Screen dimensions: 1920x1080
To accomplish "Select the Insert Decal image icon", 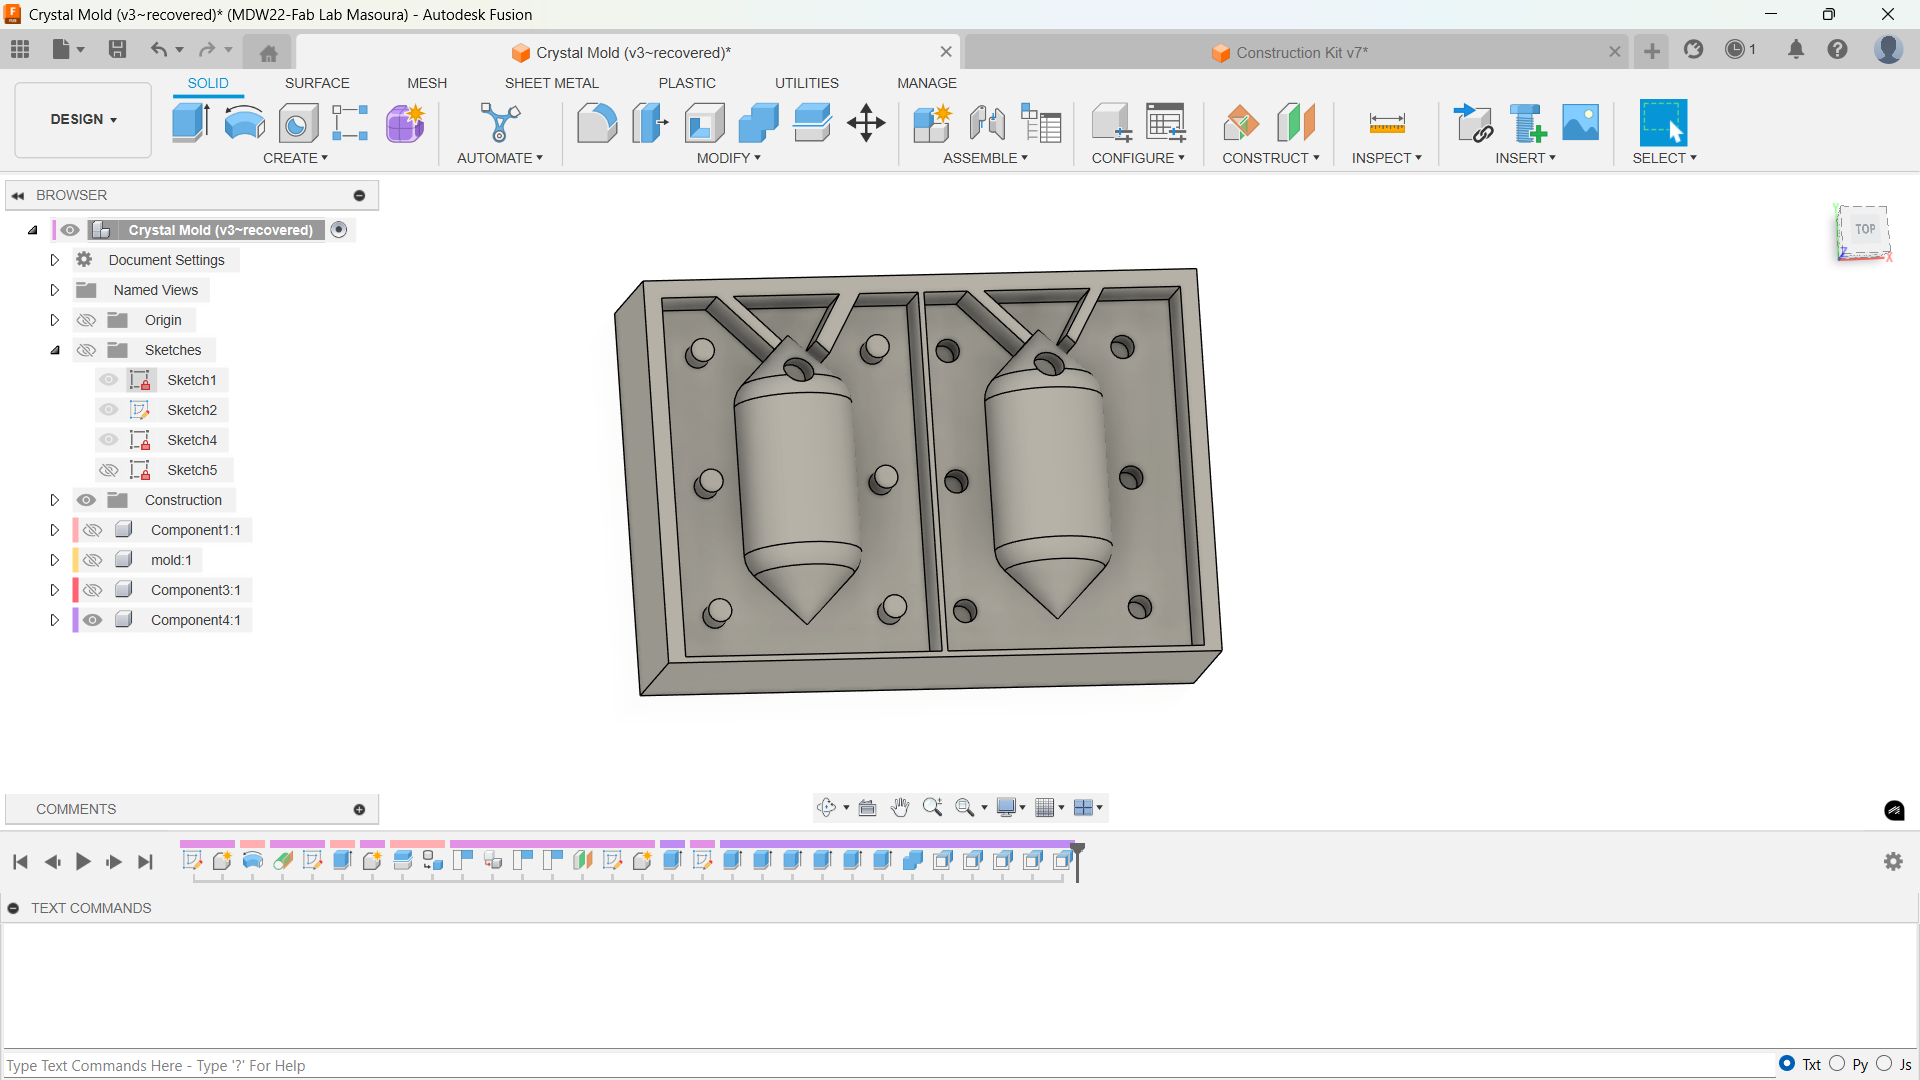I will click(1581, 123).
